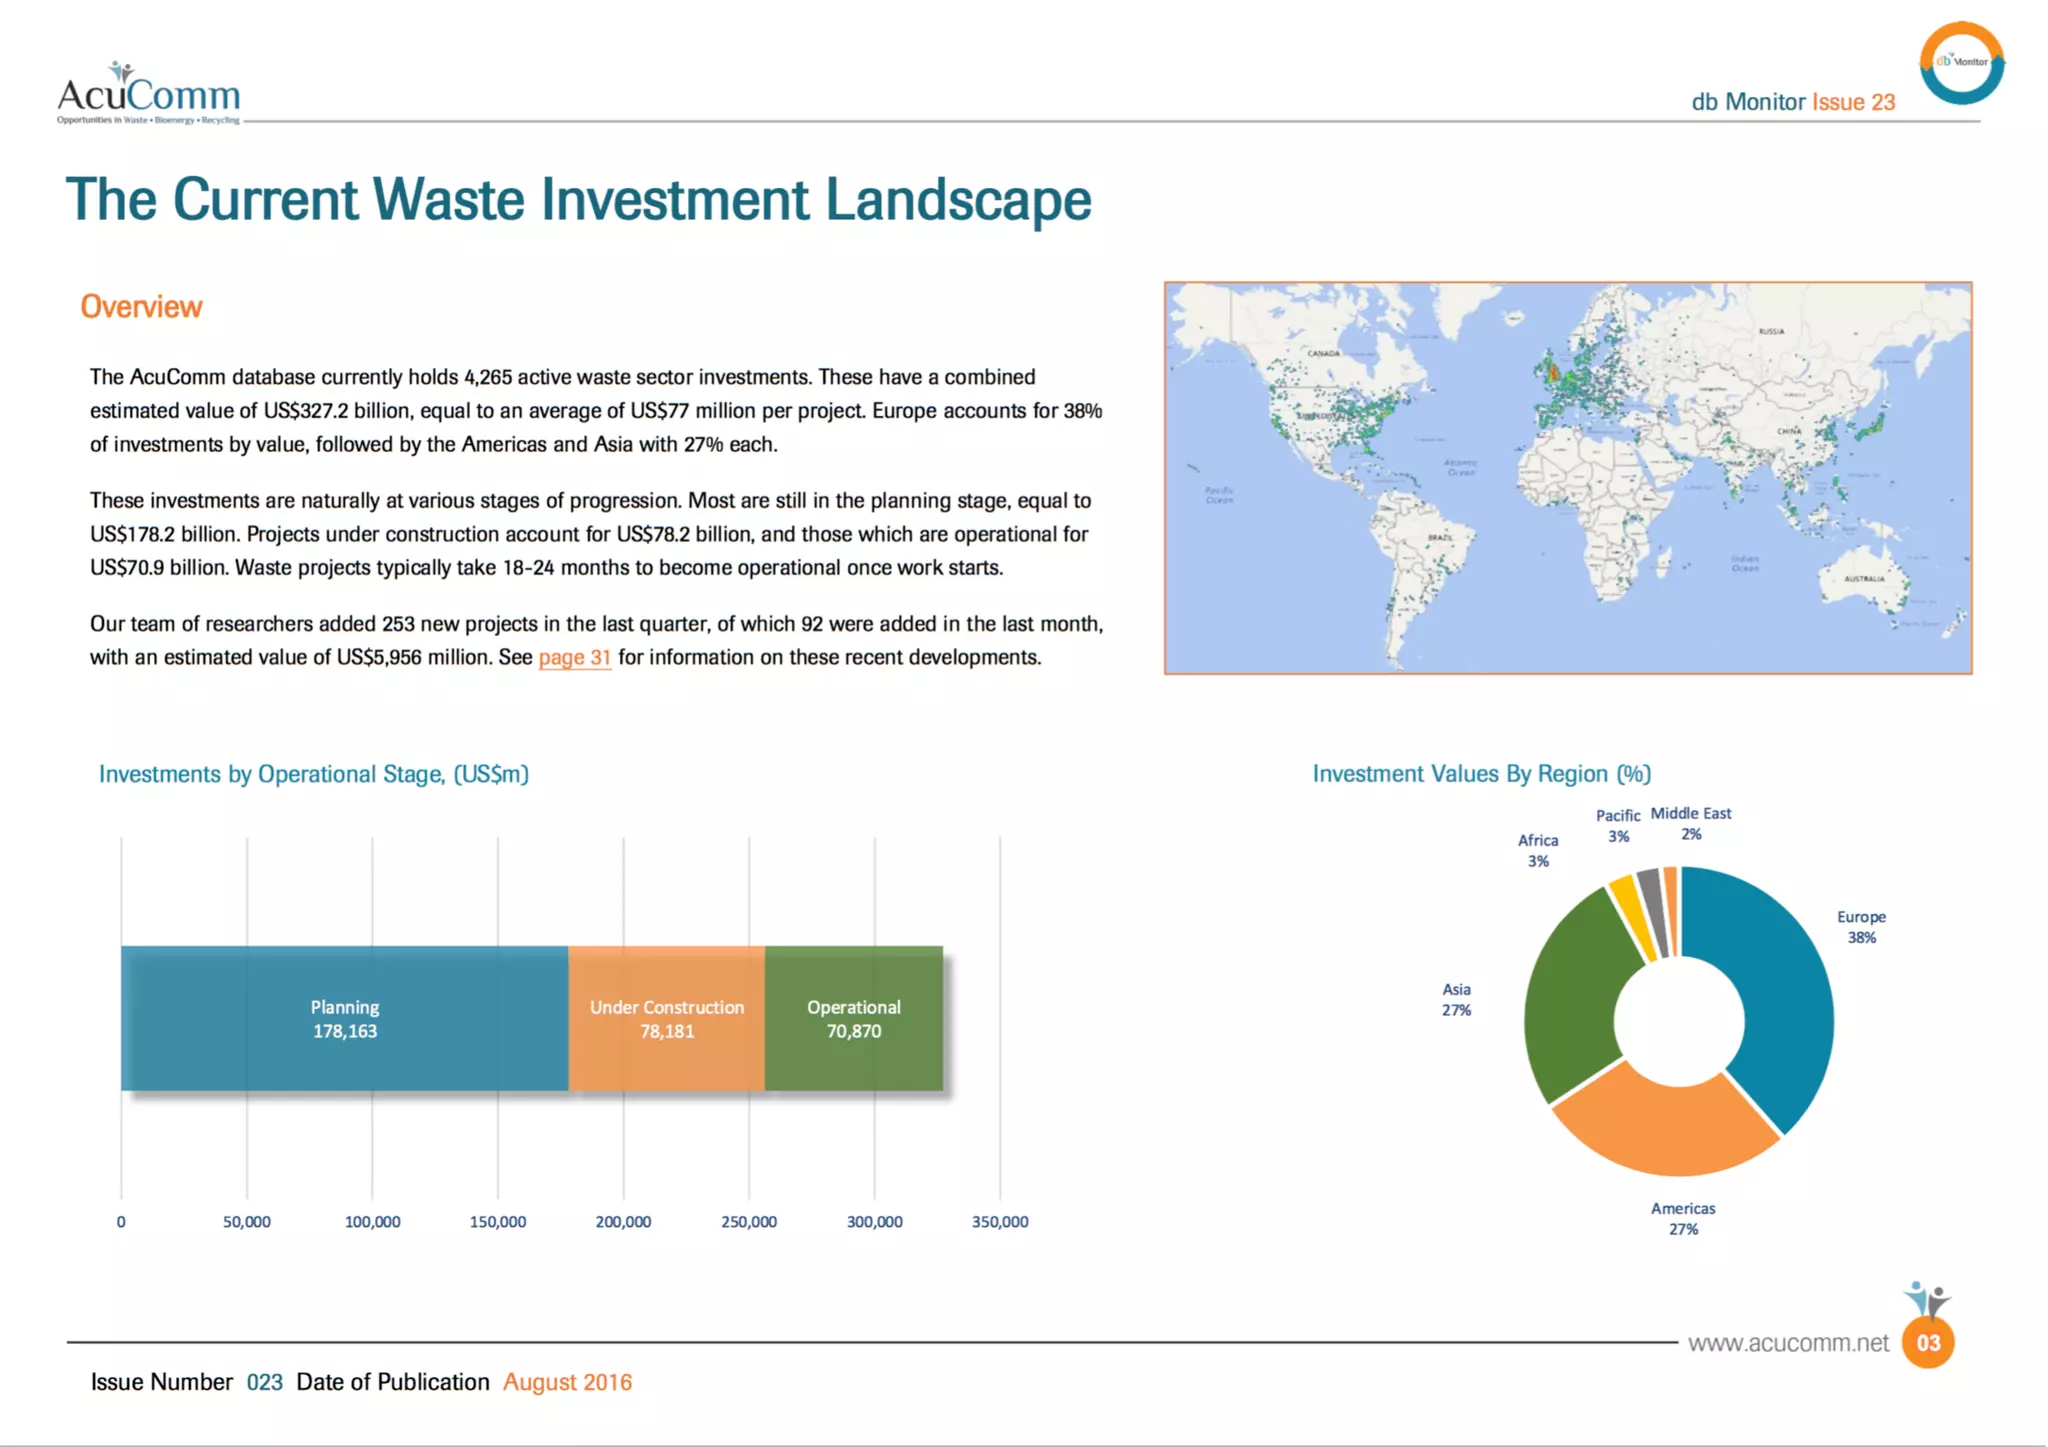Click the August 2016 publication date
This screenshot has height=1447, width=2048.
click(567, 1382)
